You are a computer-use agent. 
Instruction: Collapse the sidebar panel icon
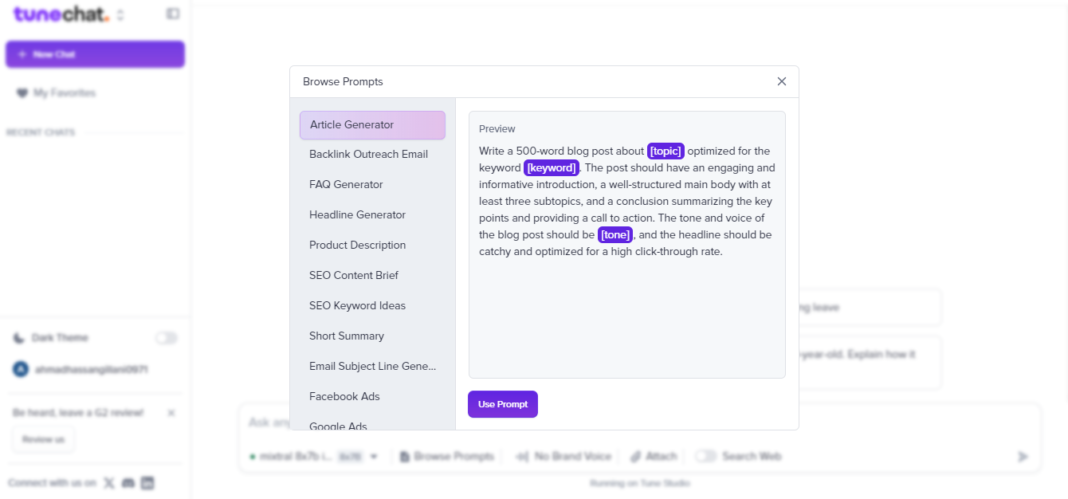[x=173, y=14]
